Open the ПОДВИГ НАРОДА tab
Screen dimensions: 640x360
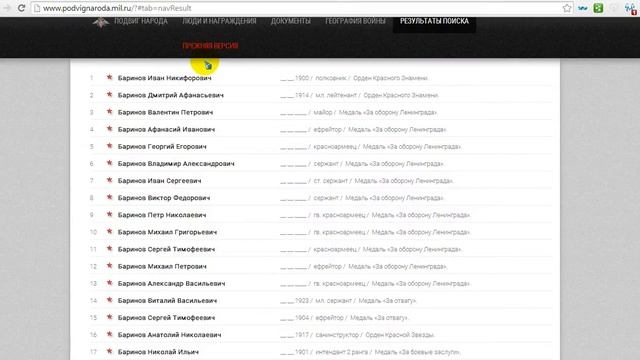(x=141, y=21)
